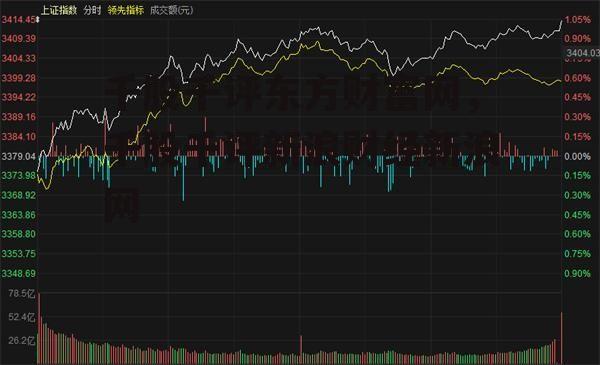Click the tall red opening volume bar
Screen dimensions: 600x365
(39, 329)
